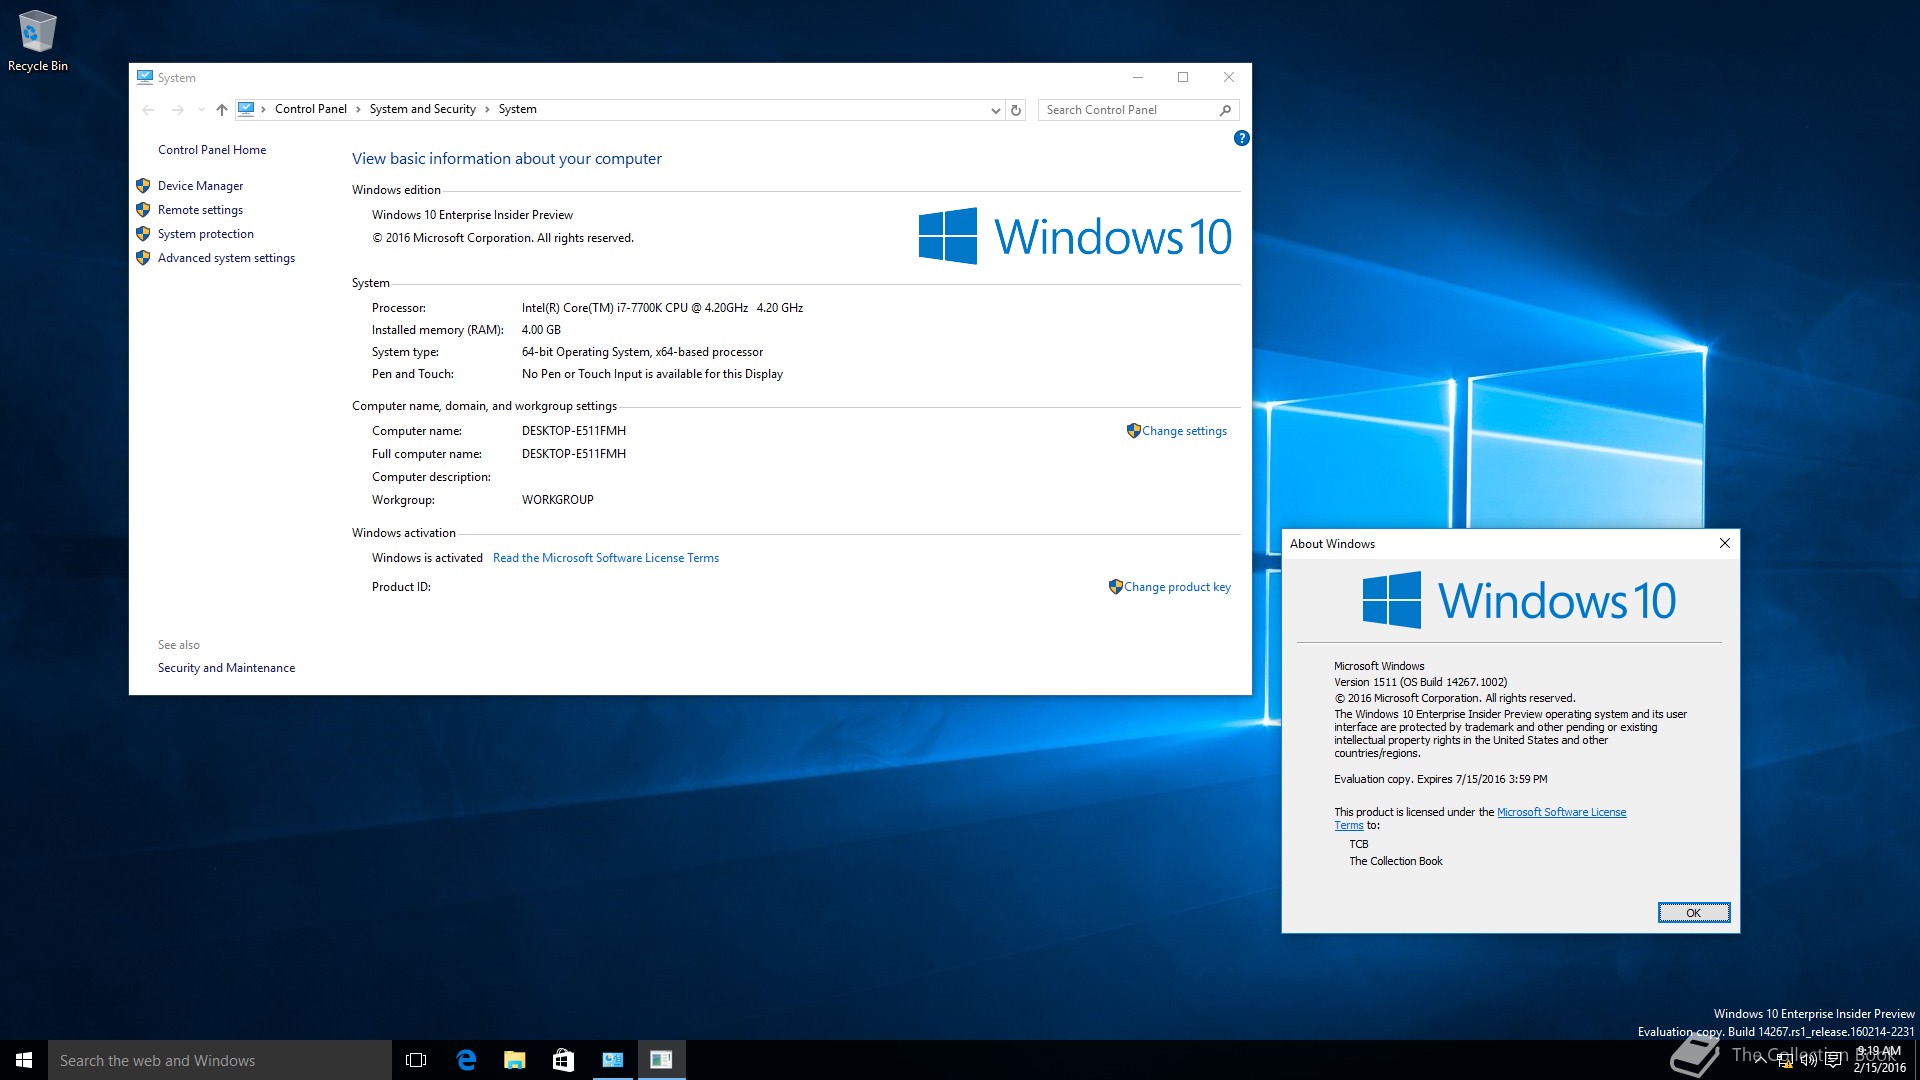Viewport: 1920px width, 1080px height.
Task: Expand the address bar history dropdown
Action: (995, 110)
